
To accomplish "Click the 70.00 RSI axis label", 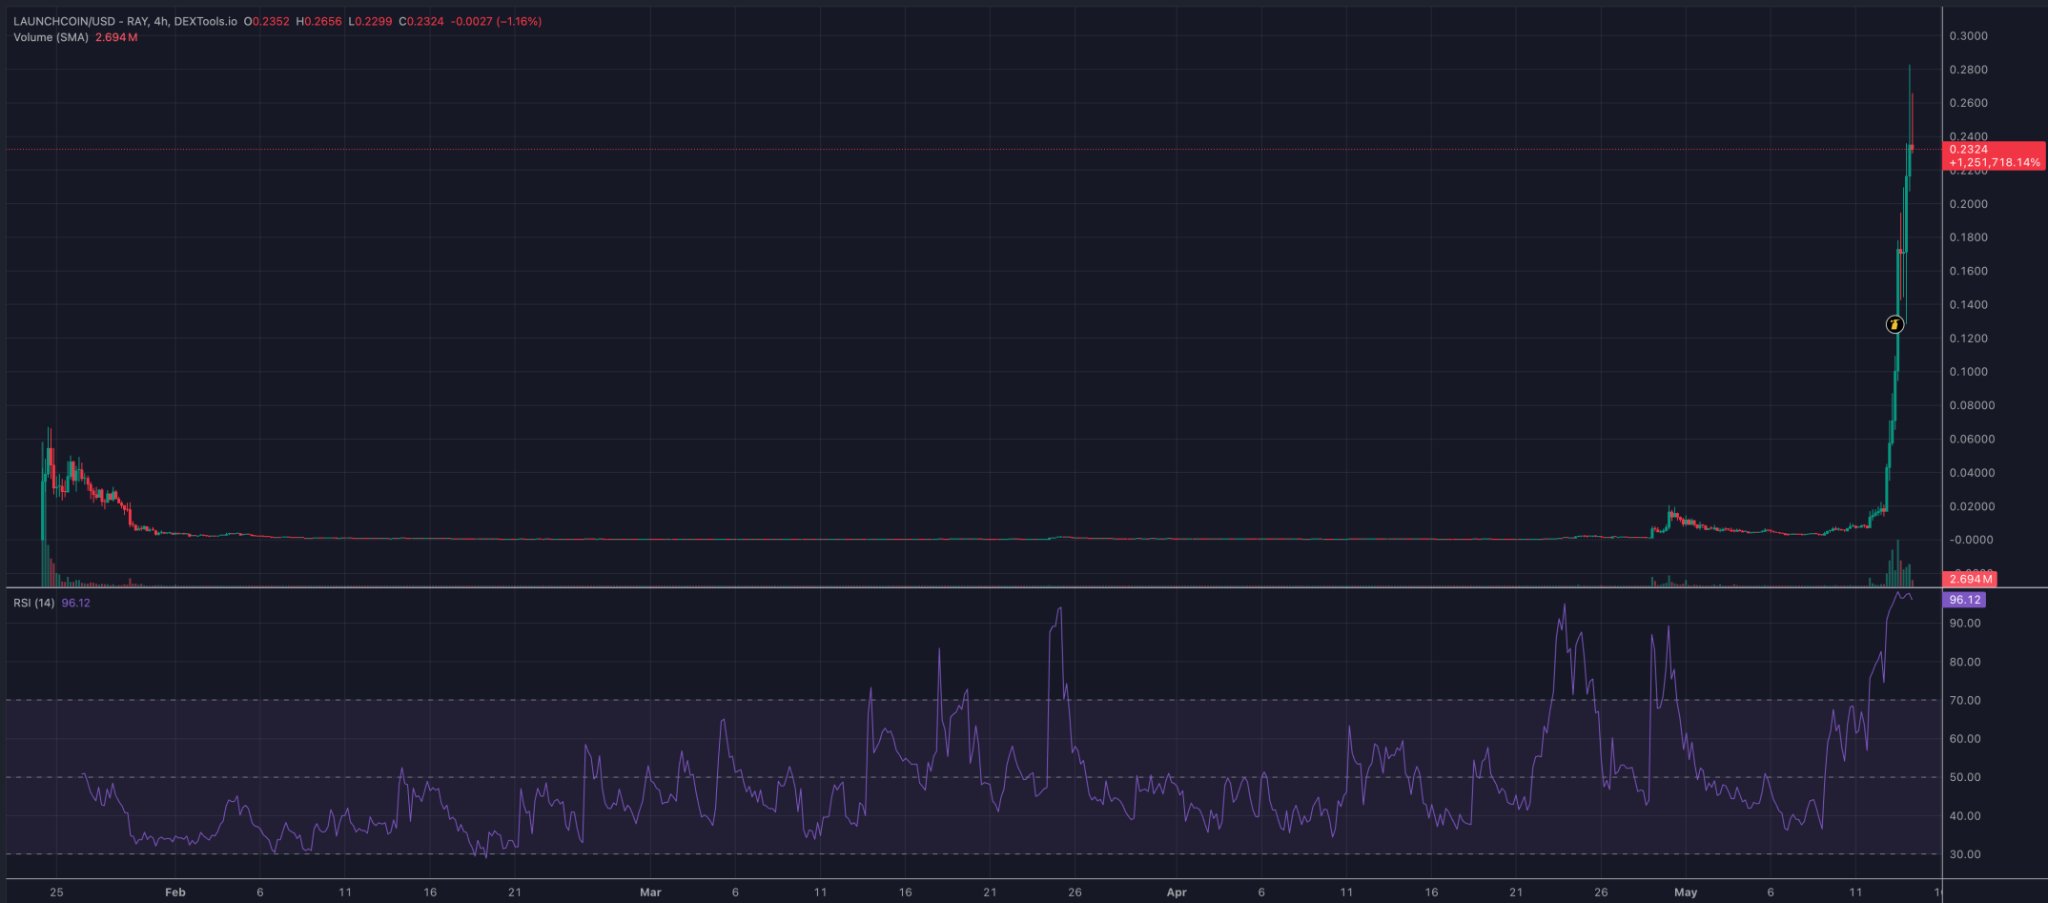I will (x=1965, y=701).
